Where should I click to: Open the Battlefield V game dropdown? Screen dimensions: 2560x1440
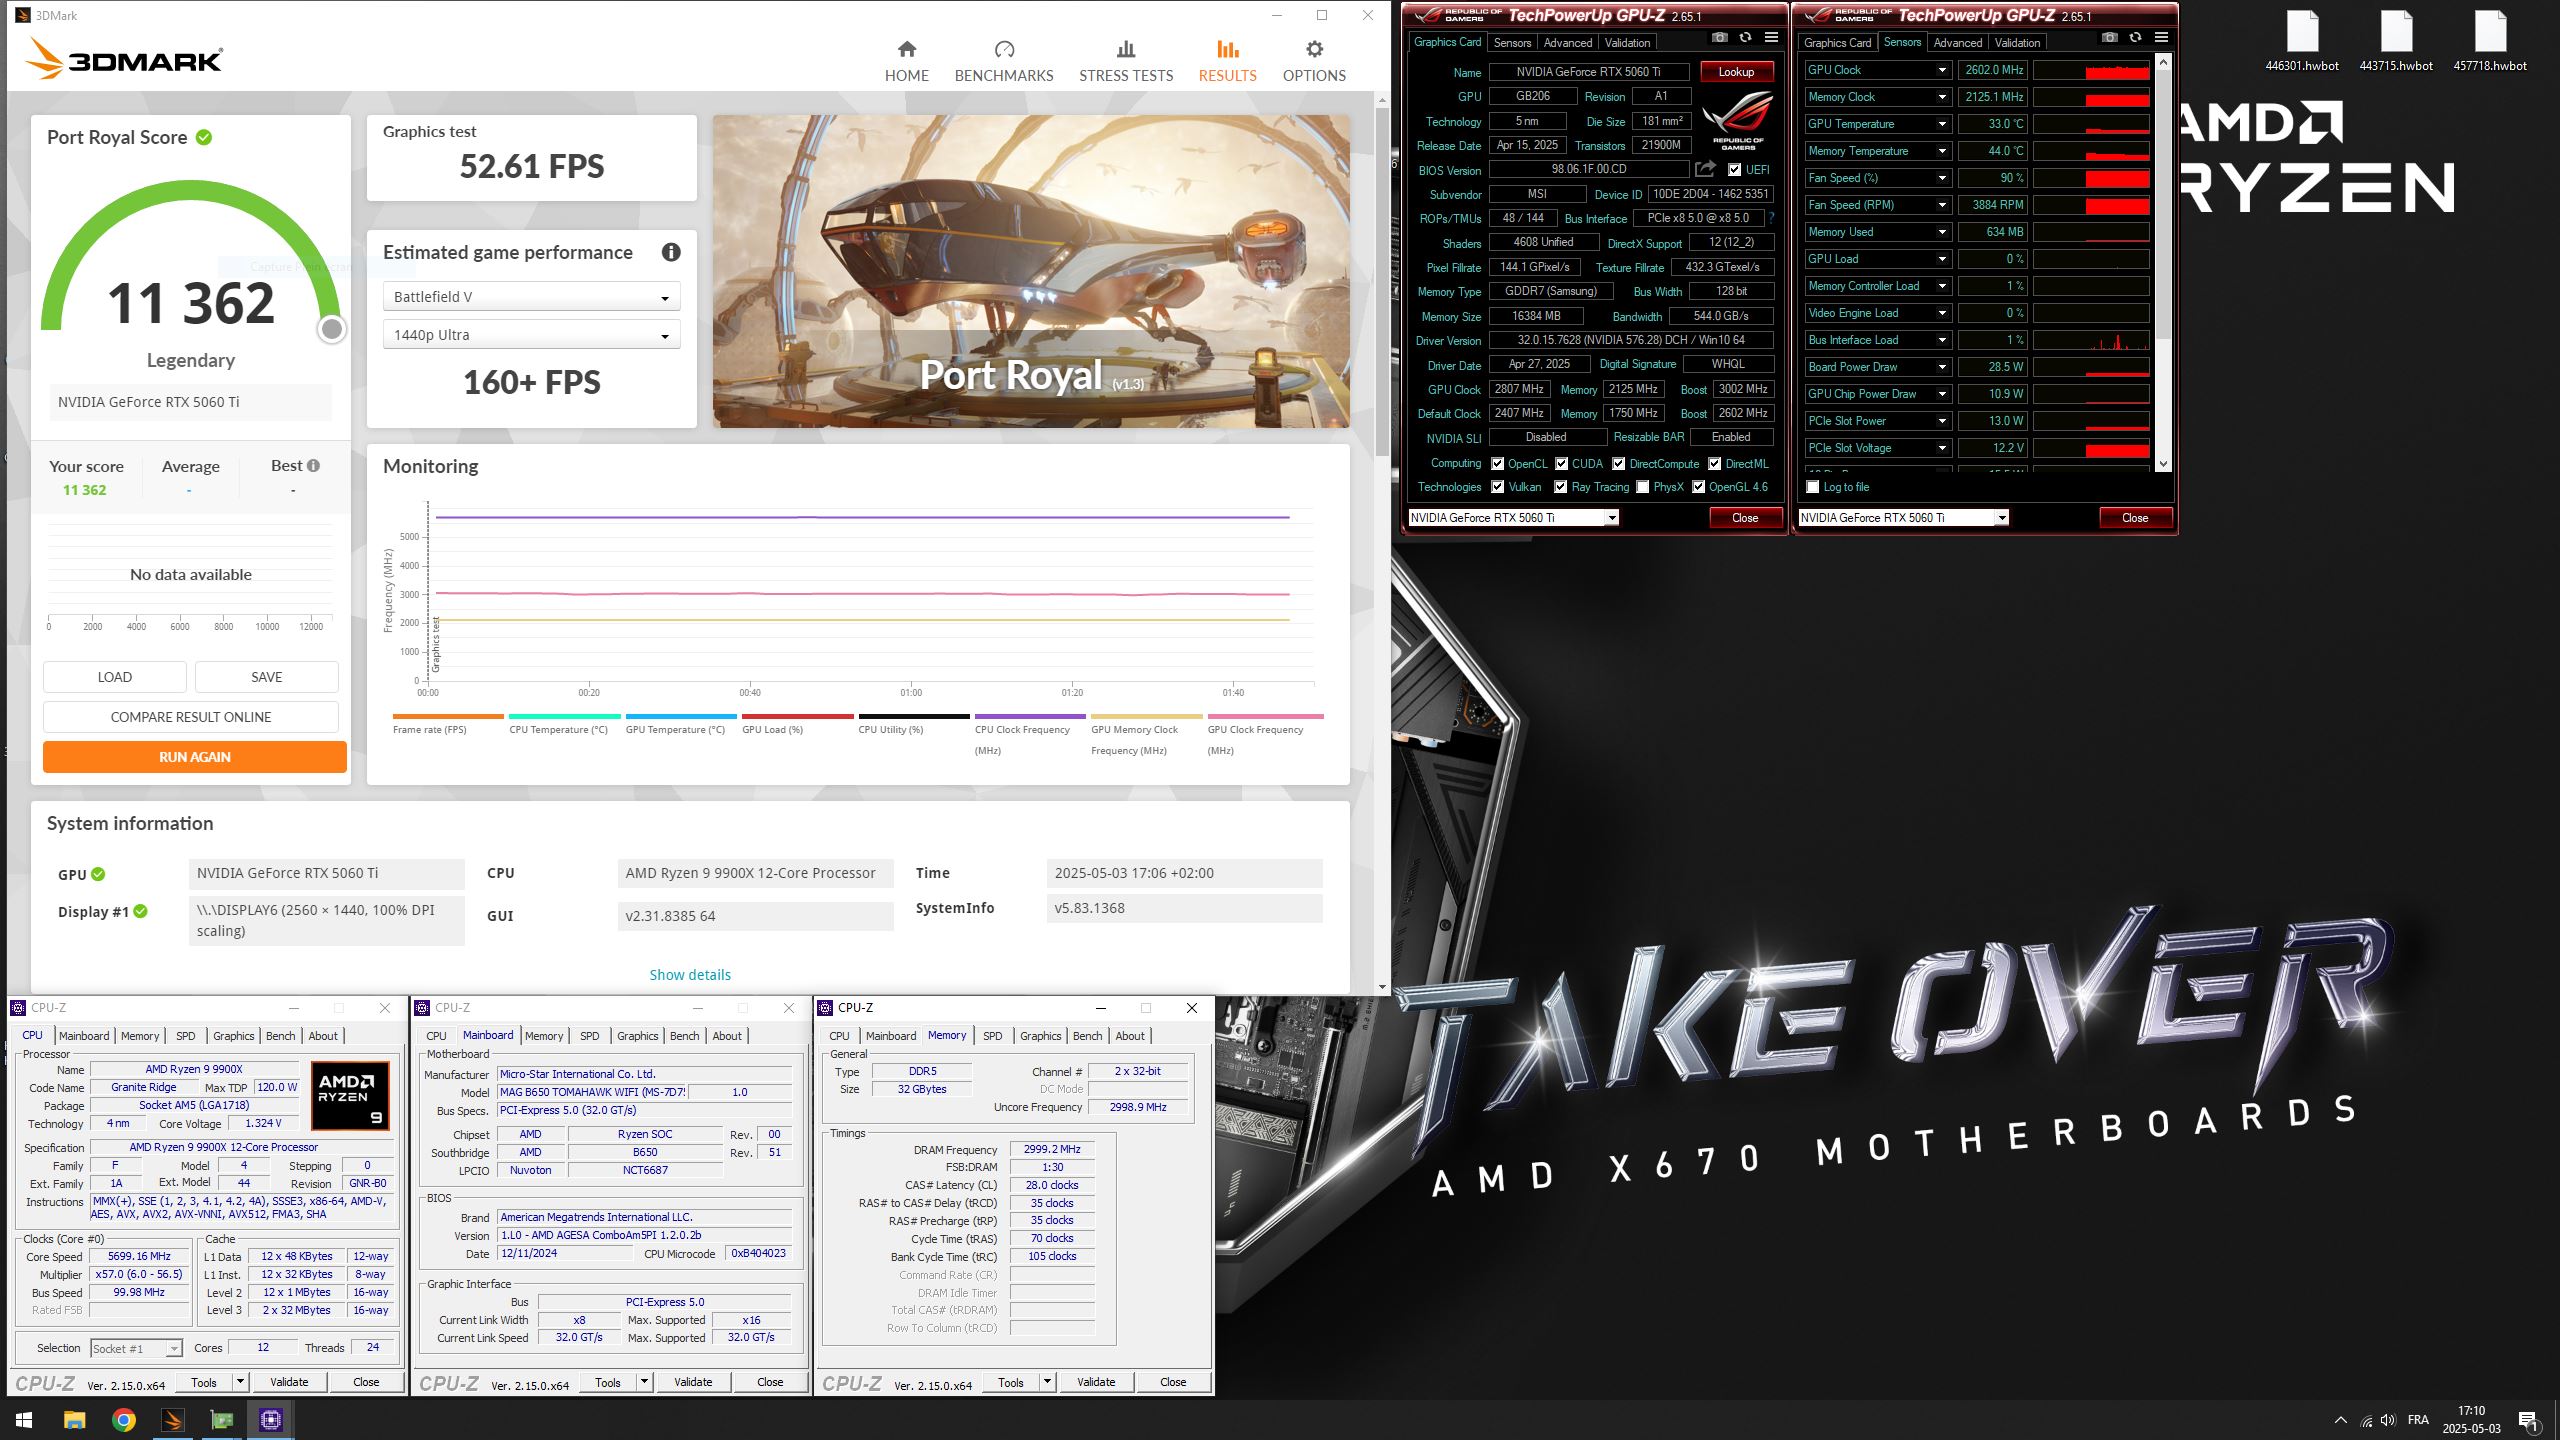[531, 297]
